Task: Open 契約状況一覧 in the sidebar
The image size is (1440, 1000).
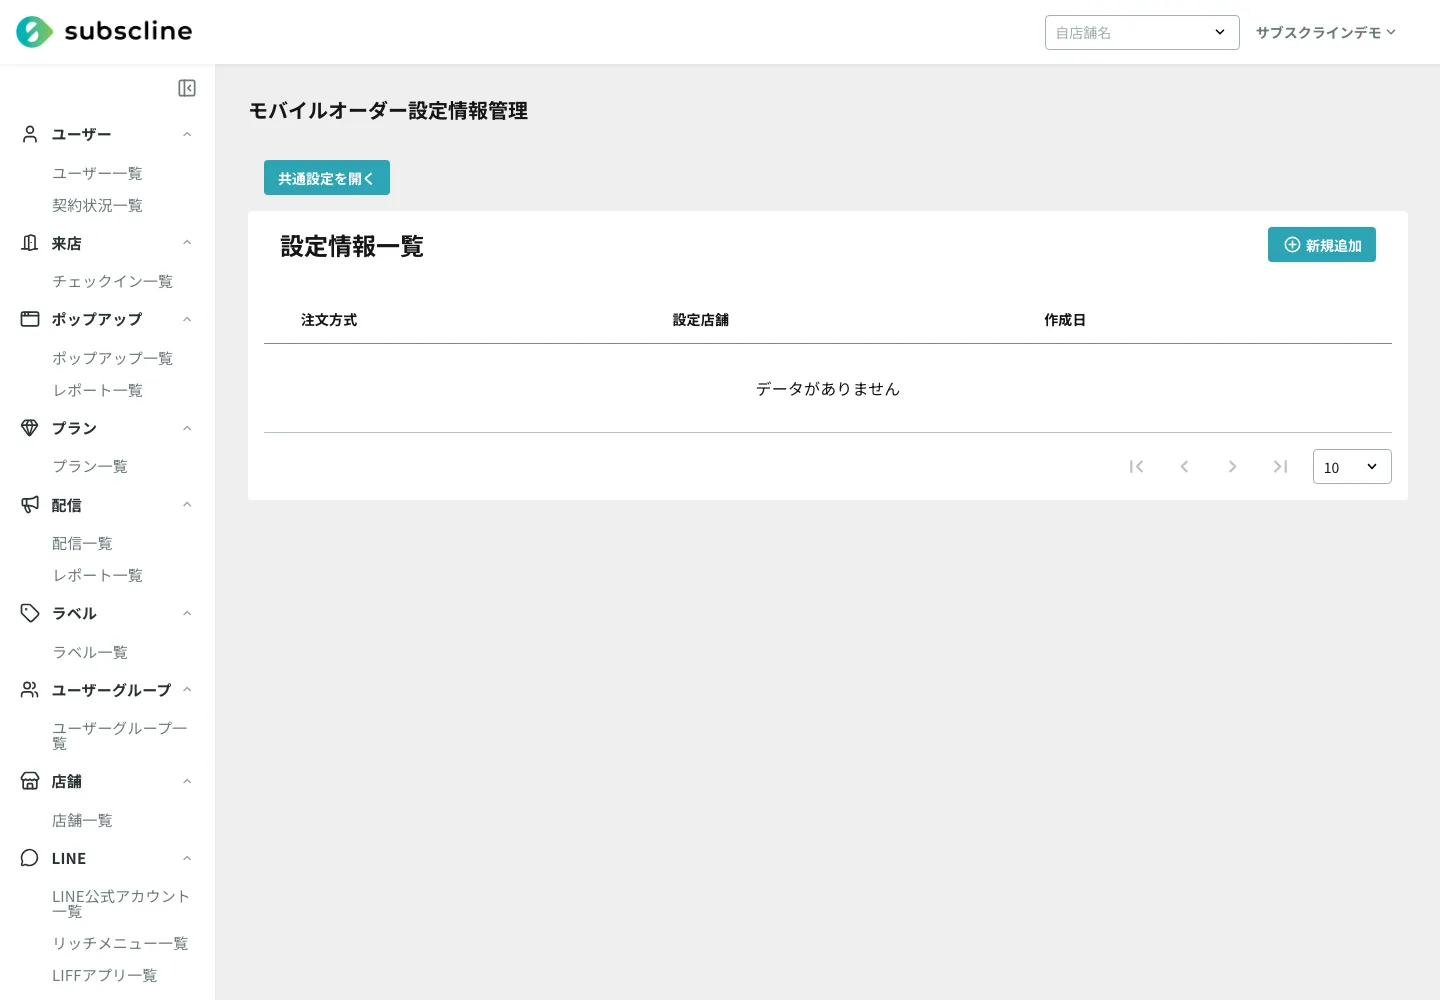Action: [97, 205]
